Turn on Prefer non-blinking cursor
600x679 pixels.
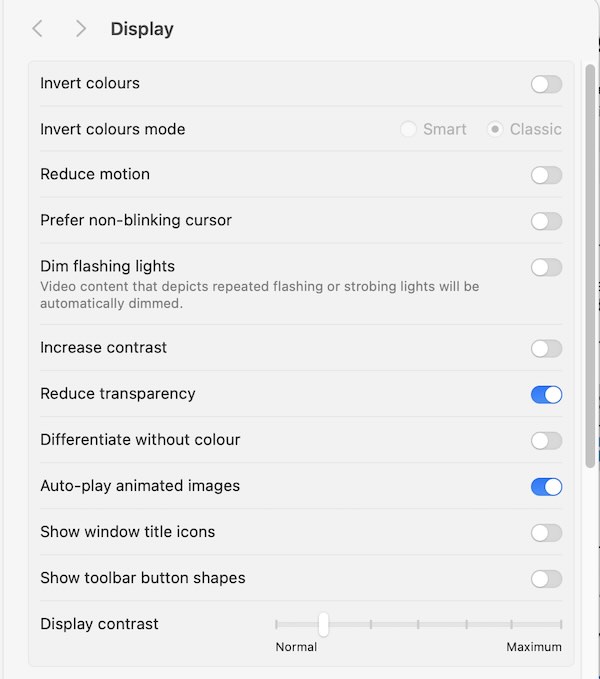click(x=546, y=221)
